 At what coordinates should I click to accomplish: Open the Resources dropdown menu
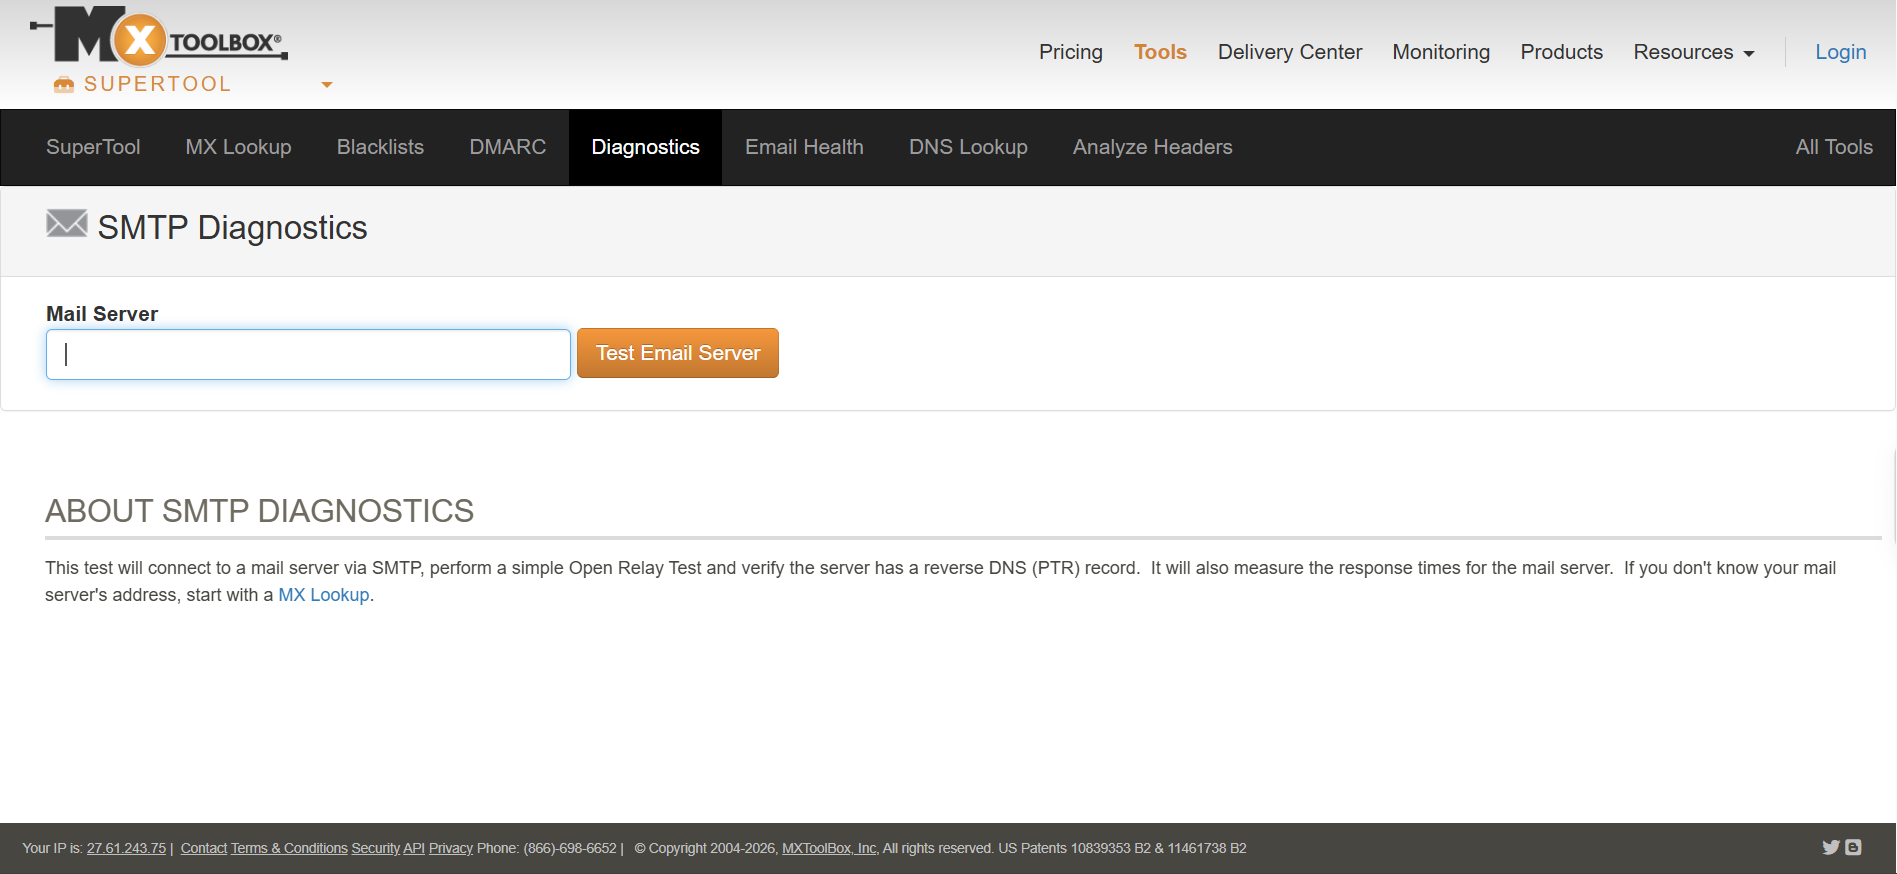point(1694,52)
